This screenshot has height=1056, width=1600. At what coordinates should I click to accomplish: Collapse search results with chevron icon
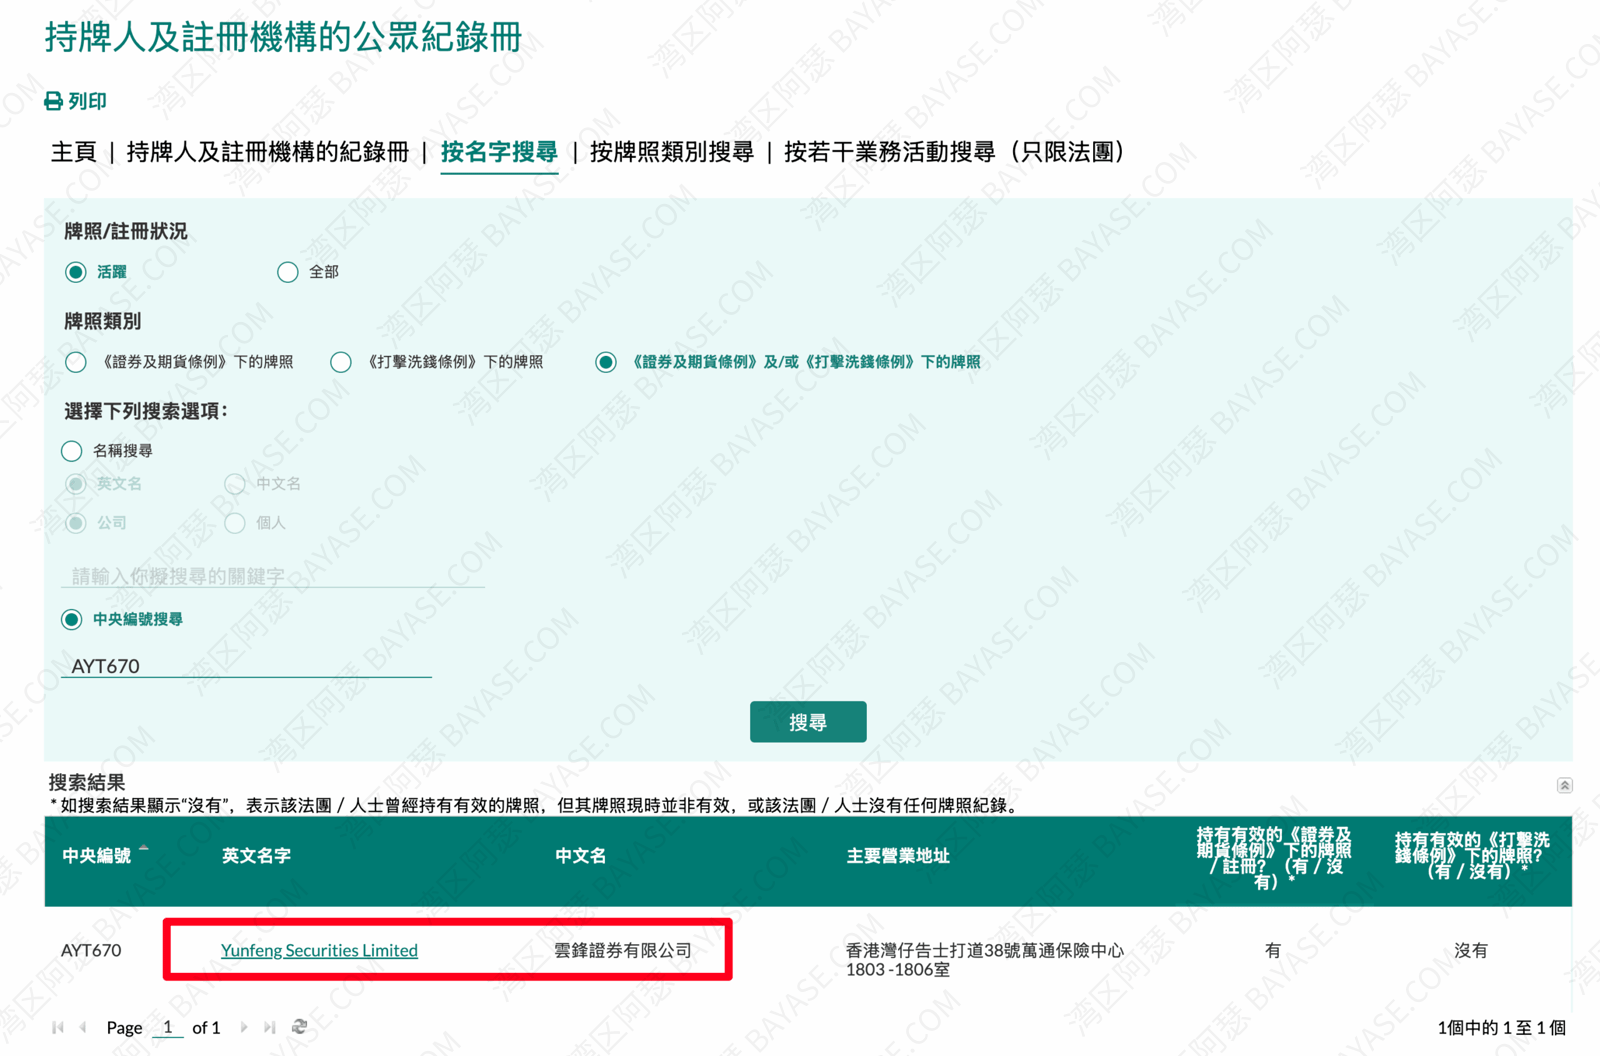[x=1564, y=786]
